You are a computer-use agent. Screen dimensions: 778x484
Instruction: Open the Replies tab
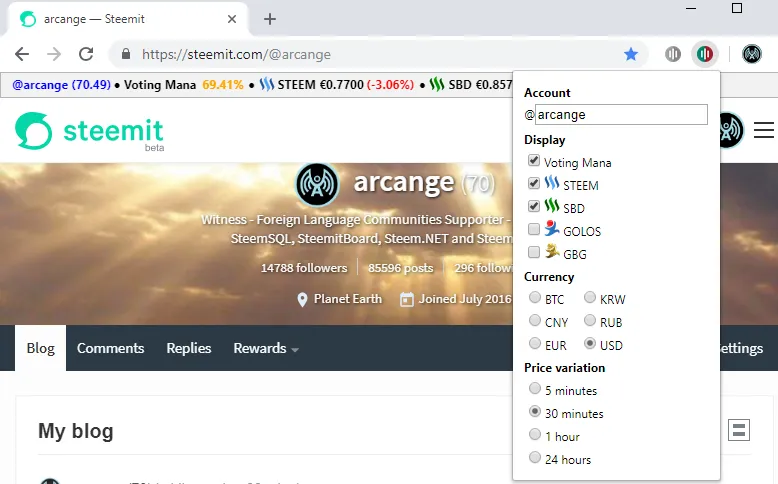[x=189, y=348]
